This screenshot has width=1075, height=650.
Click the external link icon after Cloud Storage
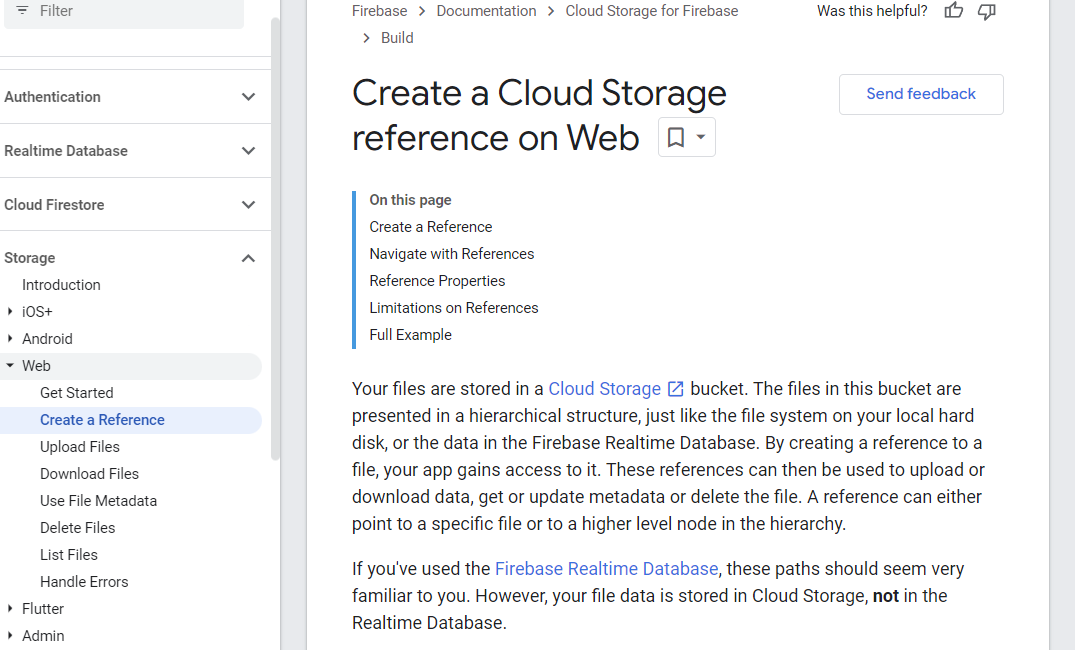coord(676,389)
